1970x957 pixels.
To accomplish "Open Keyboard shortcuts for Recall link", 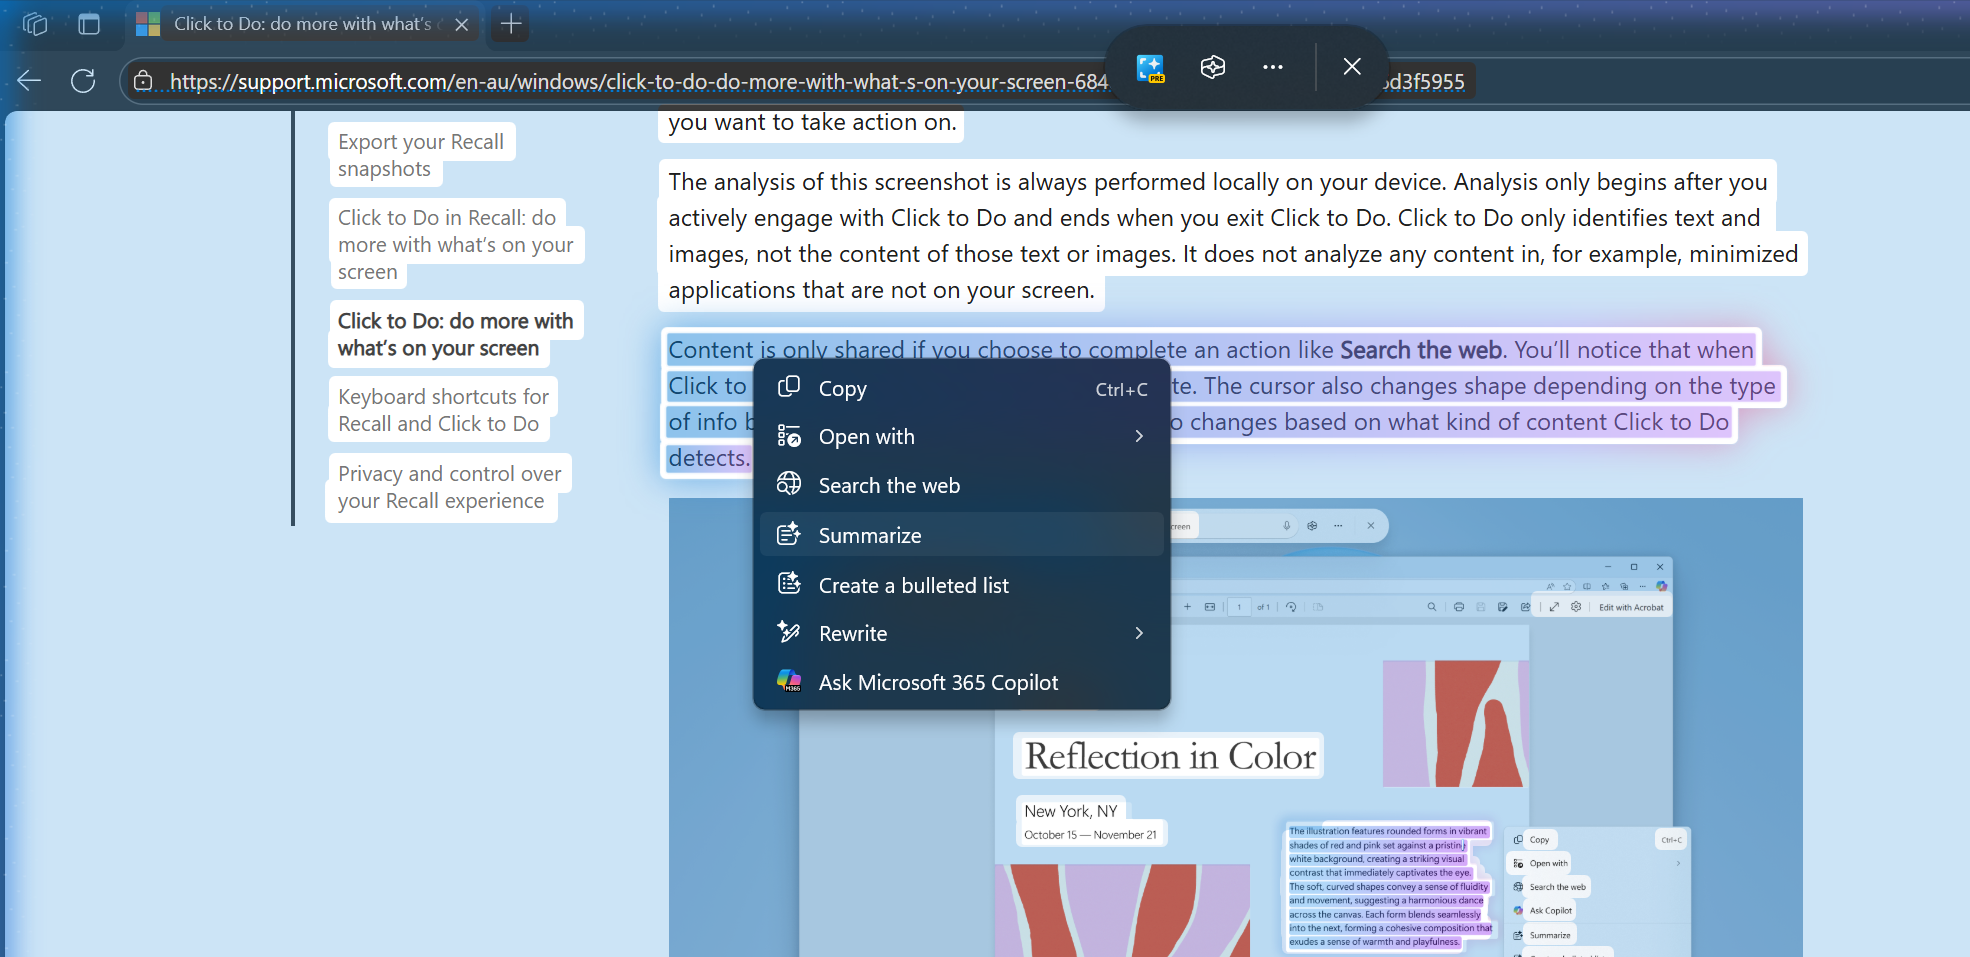I will pyautogui.click(x=443, y=410).
